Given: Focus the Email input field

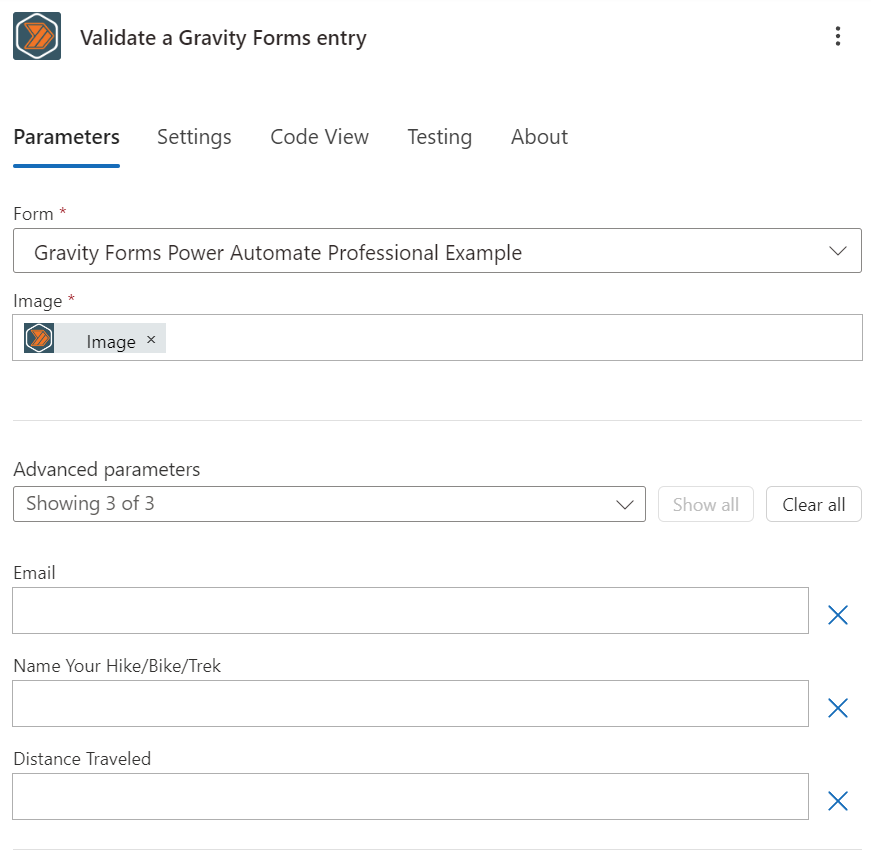Looking at the screenshot, I should pyautogui.click(x=411, y=610).
